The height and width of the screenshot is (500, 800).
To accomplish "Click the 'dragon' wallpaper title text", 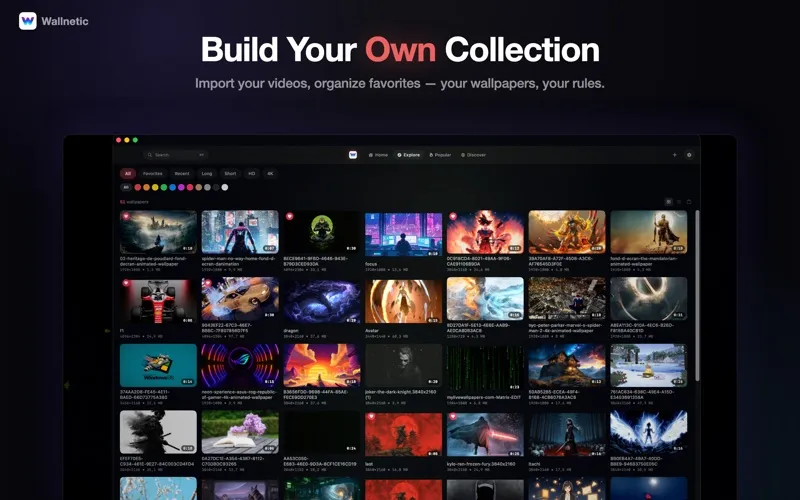I will [x=291, y=331].
